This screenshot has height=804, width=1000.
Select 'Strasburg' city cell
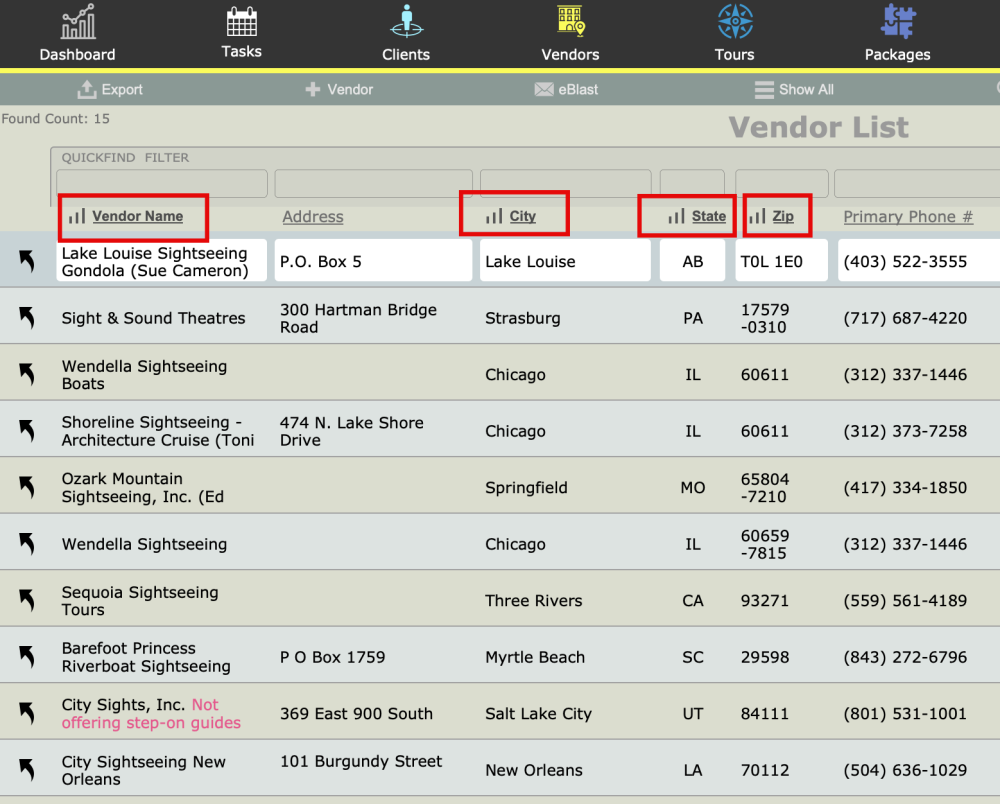(x=523, y=318)
